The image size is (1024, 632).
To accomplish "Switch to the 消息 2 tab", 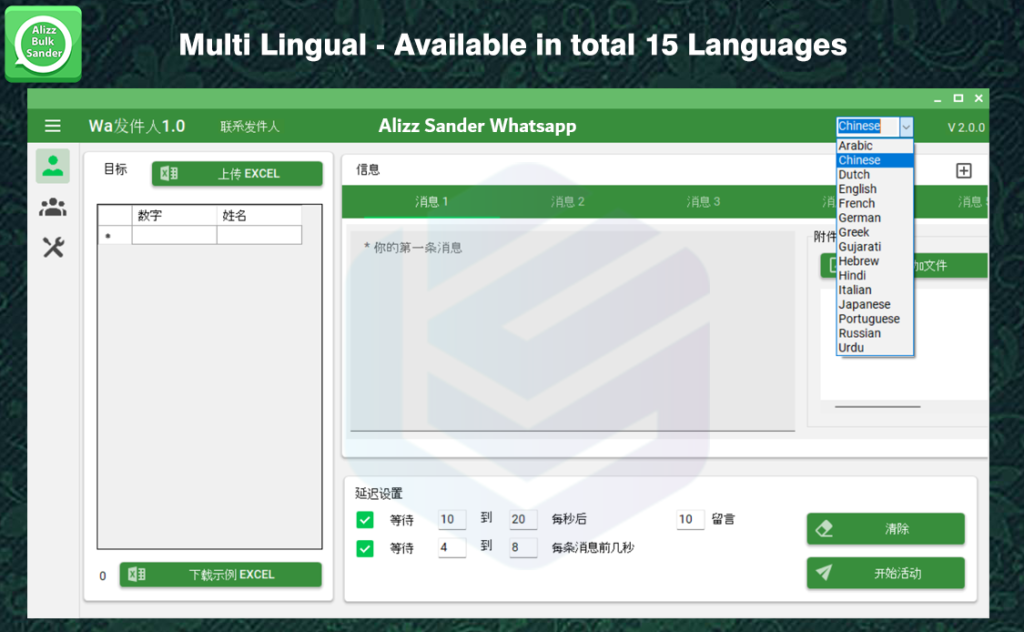I will point(567,202).
